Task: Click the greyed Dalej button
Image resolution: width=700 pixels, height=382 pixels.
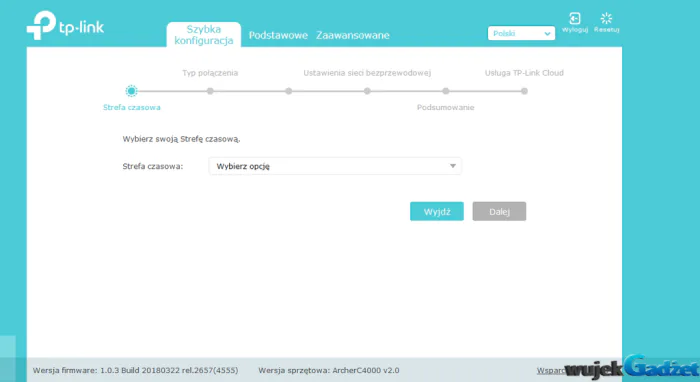Action: tap(499, 212)
